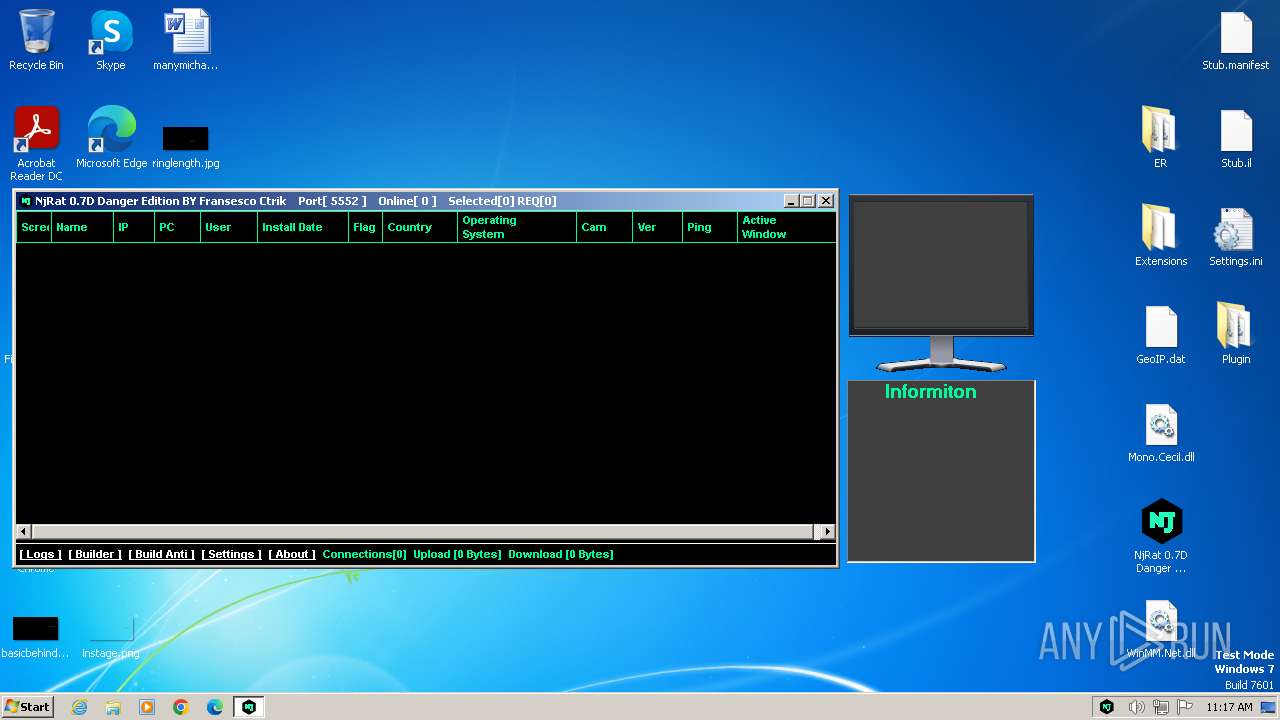The image size is (1280, 720).
Task: Open the [About] menu item
Action: pyautogui.click(x=292, y=554)
